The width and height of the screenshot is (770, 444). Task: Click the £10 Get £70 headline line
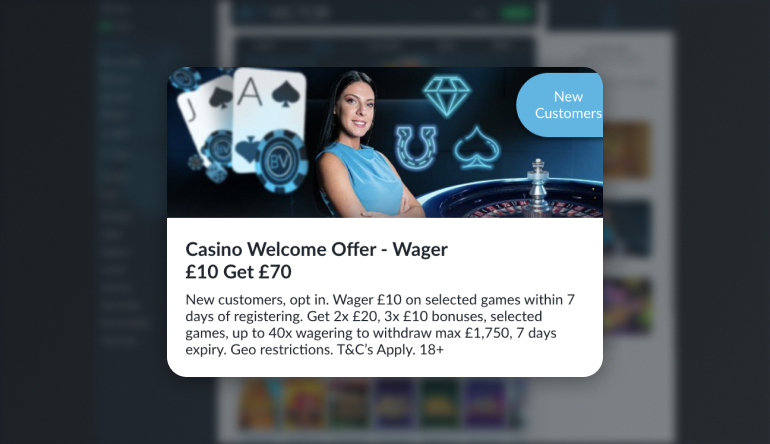[238, 272]
